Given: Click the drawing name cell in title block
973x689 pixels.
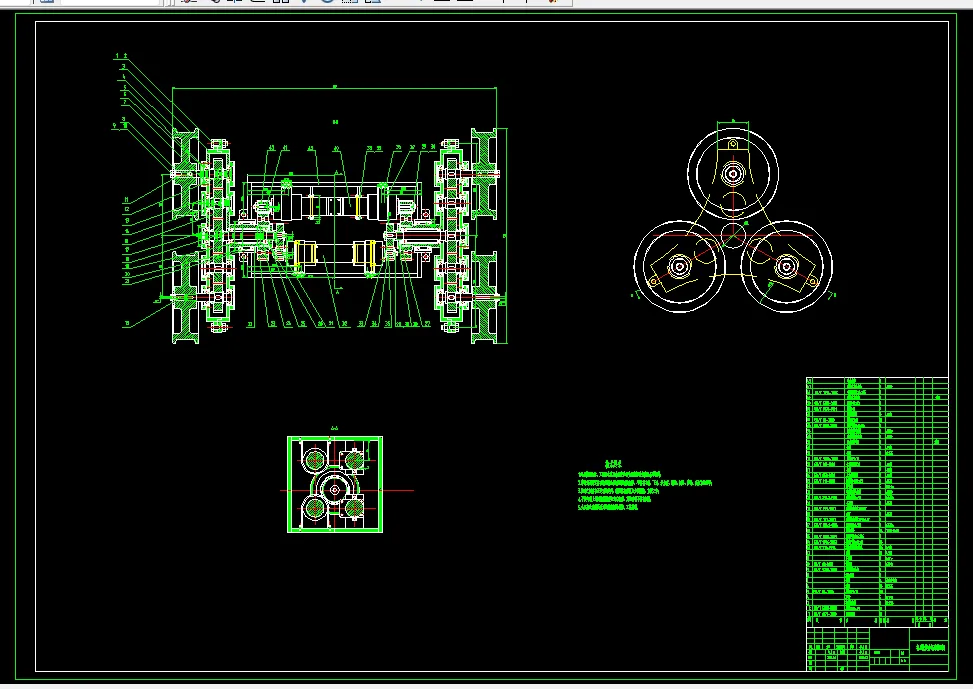Looking at the screenshot, I should click(x=929, y=647).
